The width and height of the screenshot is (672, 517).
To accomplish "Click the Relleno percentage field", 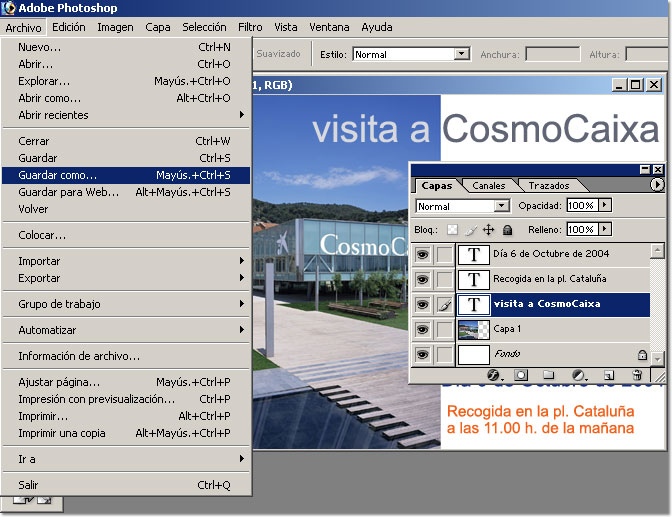I will click(x=580, y=229).
